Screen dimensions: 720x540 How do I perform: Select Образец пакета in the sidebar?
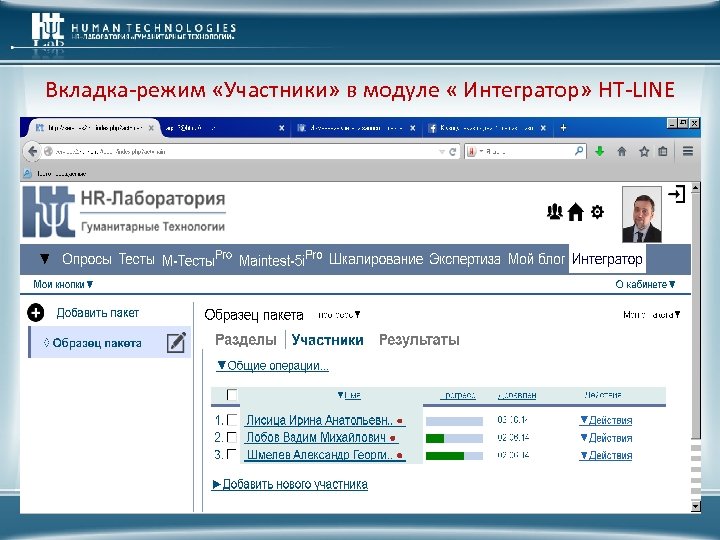(x=97, y=343)
